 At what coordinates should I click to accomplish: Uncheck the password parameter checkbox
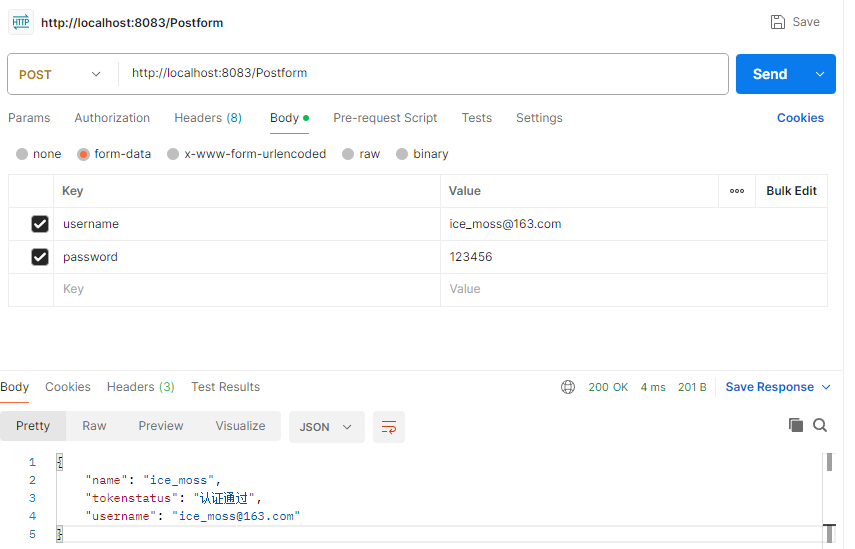[x=40, y=257]
